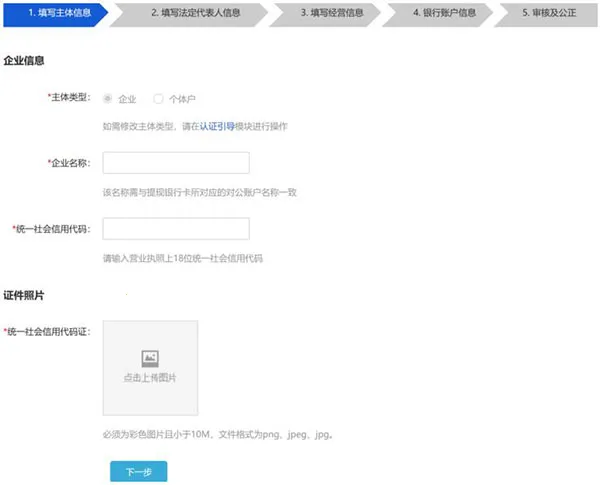
Task: Click the 18位统一社会信用代码 hint text
Action: [x=182, y=258]
